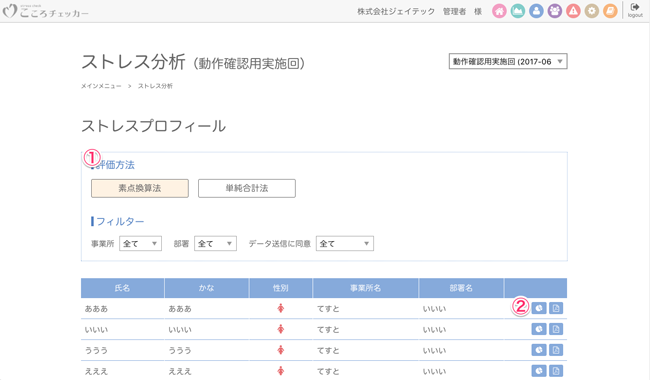This screenshot has height=380, width=650.
Task: Click the logout icon
Action: pos(635,10)
